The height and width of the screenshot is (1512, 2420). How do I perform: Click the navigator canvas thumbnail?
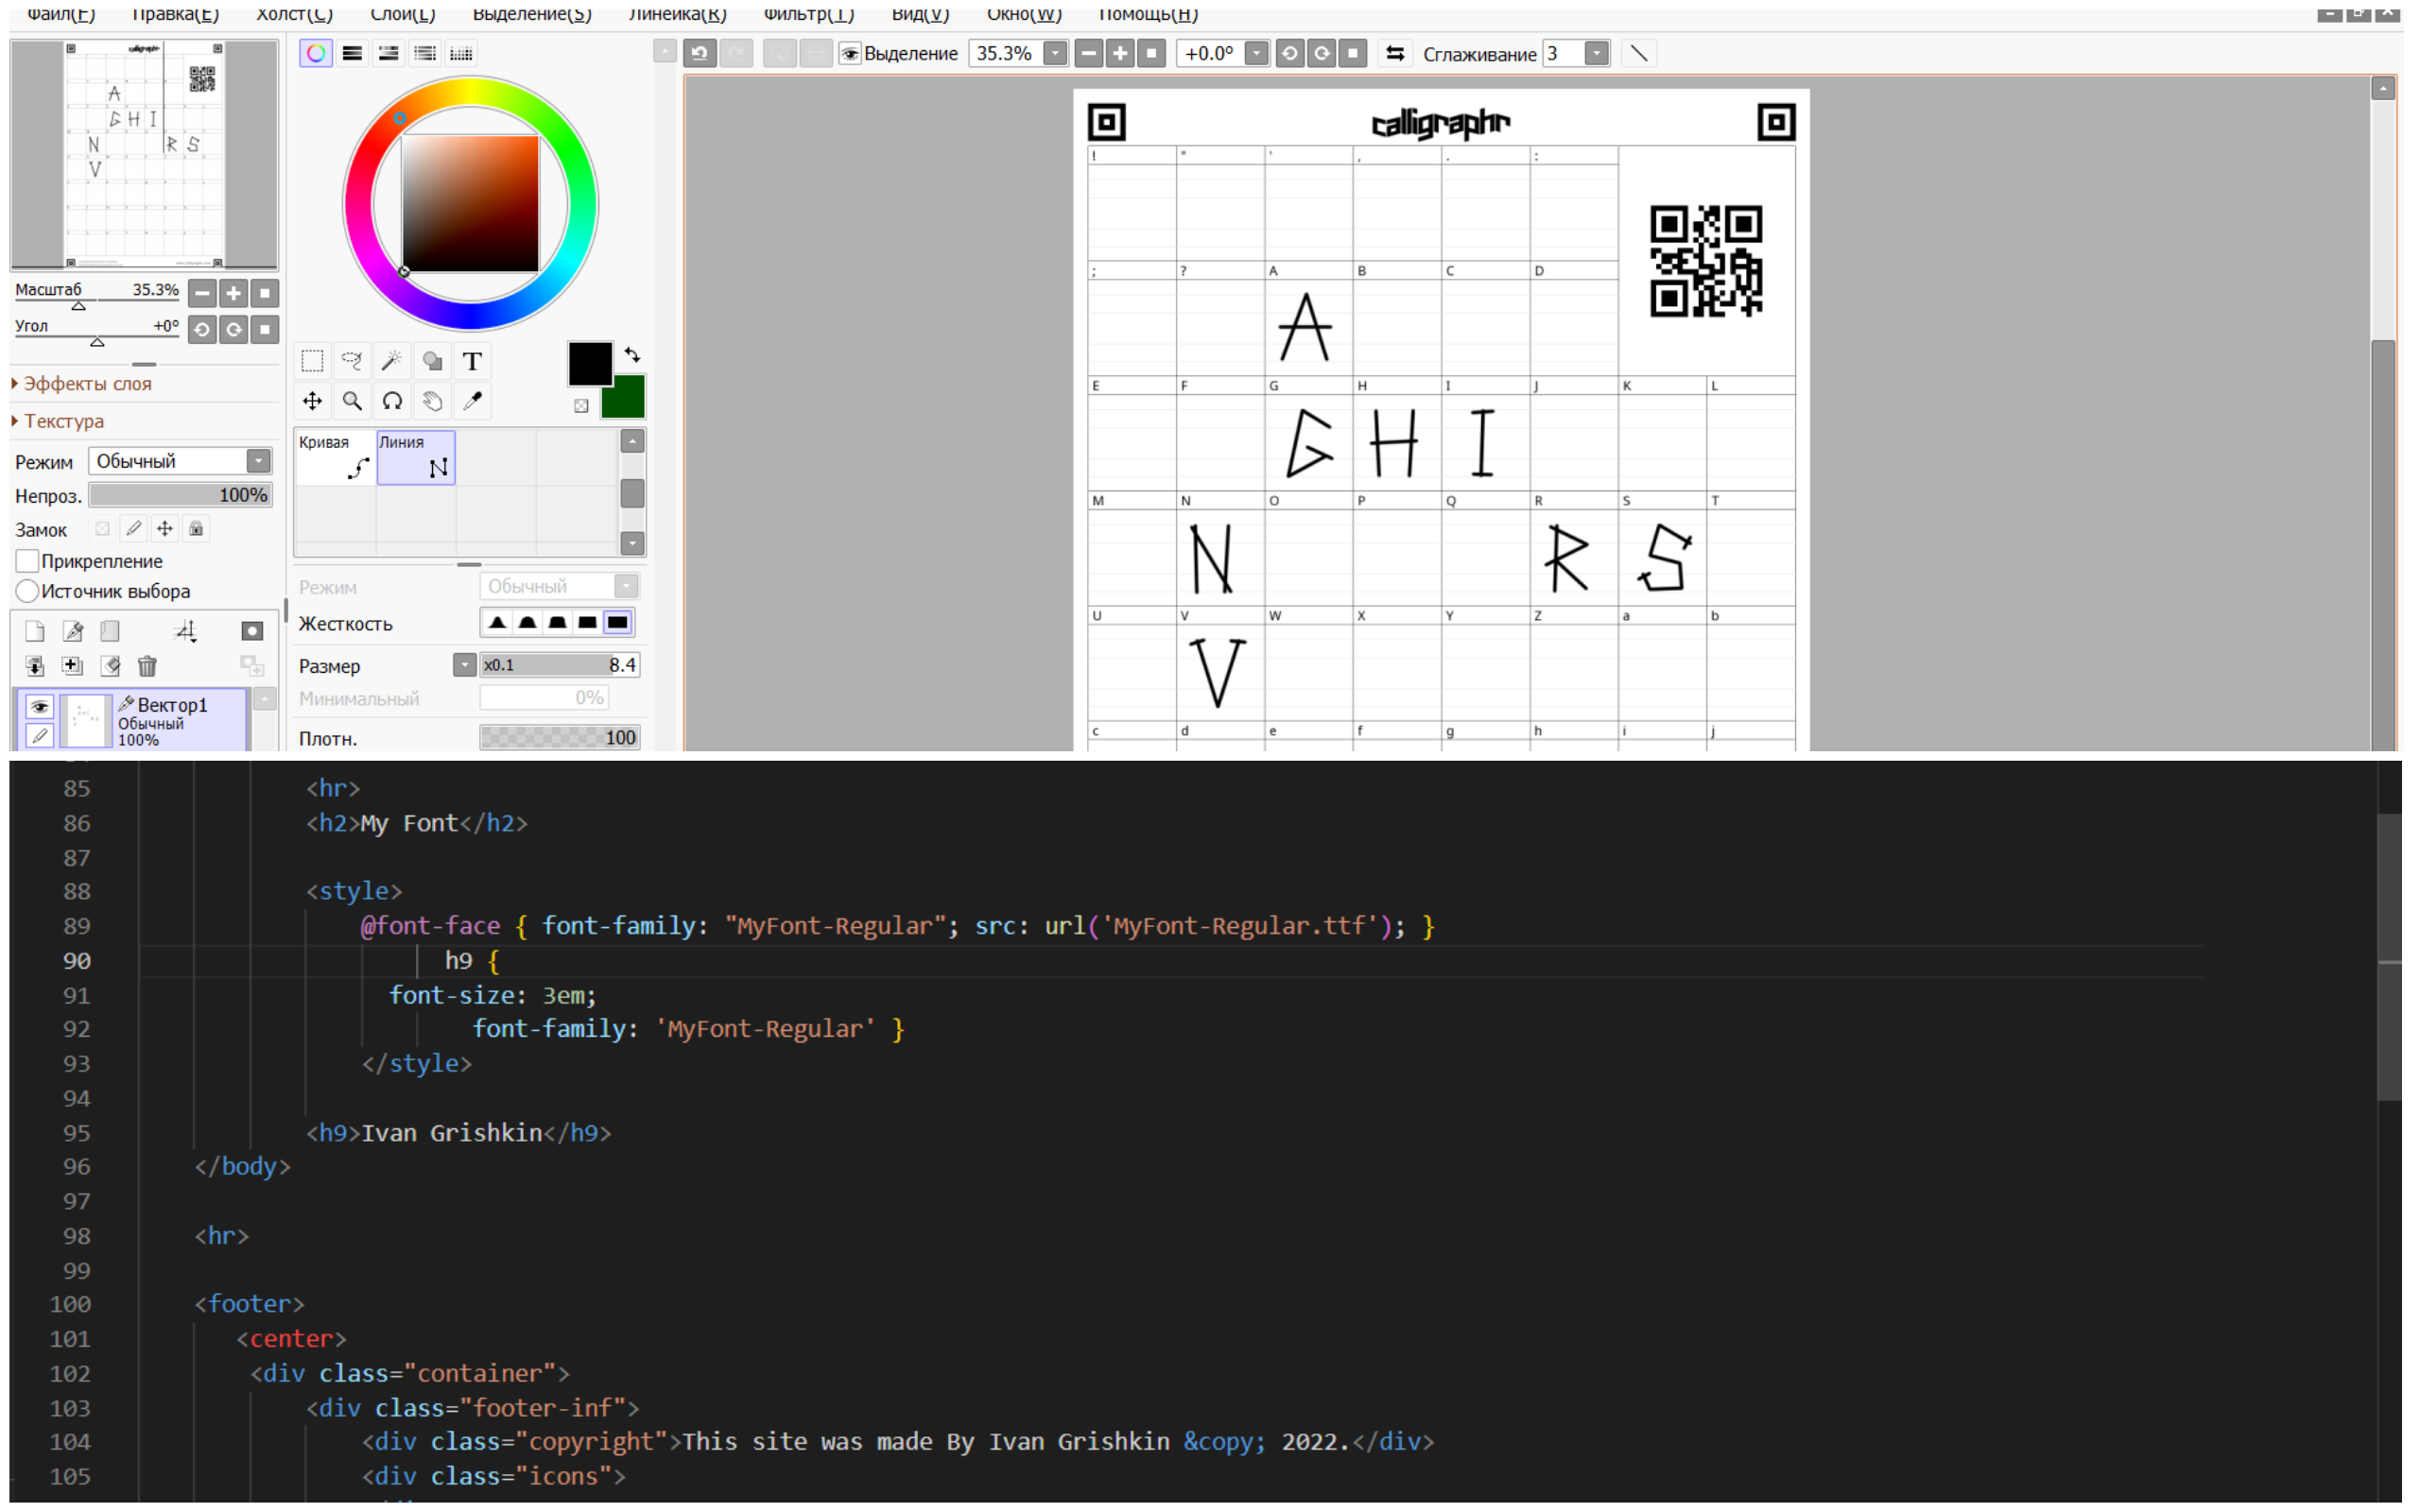(x=144, y=155)
